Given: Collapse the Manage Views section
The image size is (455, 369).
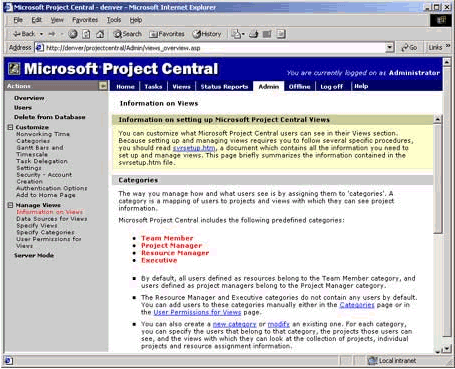Looking at the screenshot, I should 10,205.
